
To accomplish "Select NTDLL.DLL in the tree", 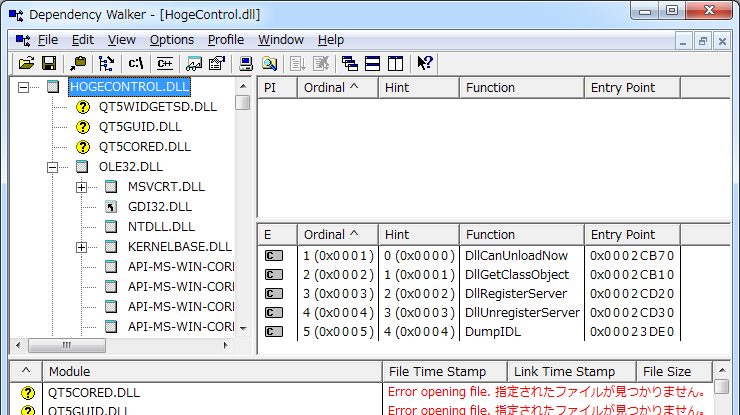I will click(x=161, y=227).
